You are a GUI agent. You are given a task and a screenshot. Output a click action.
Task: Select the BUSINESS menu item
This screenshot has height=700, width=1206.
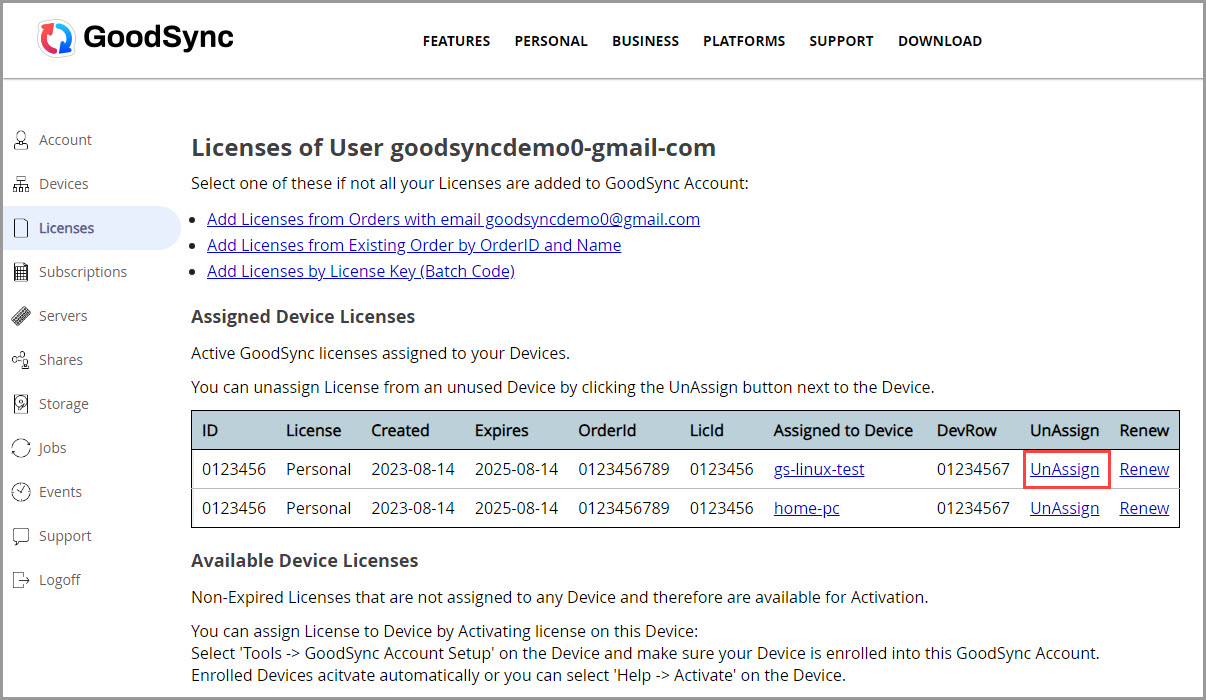645,41
